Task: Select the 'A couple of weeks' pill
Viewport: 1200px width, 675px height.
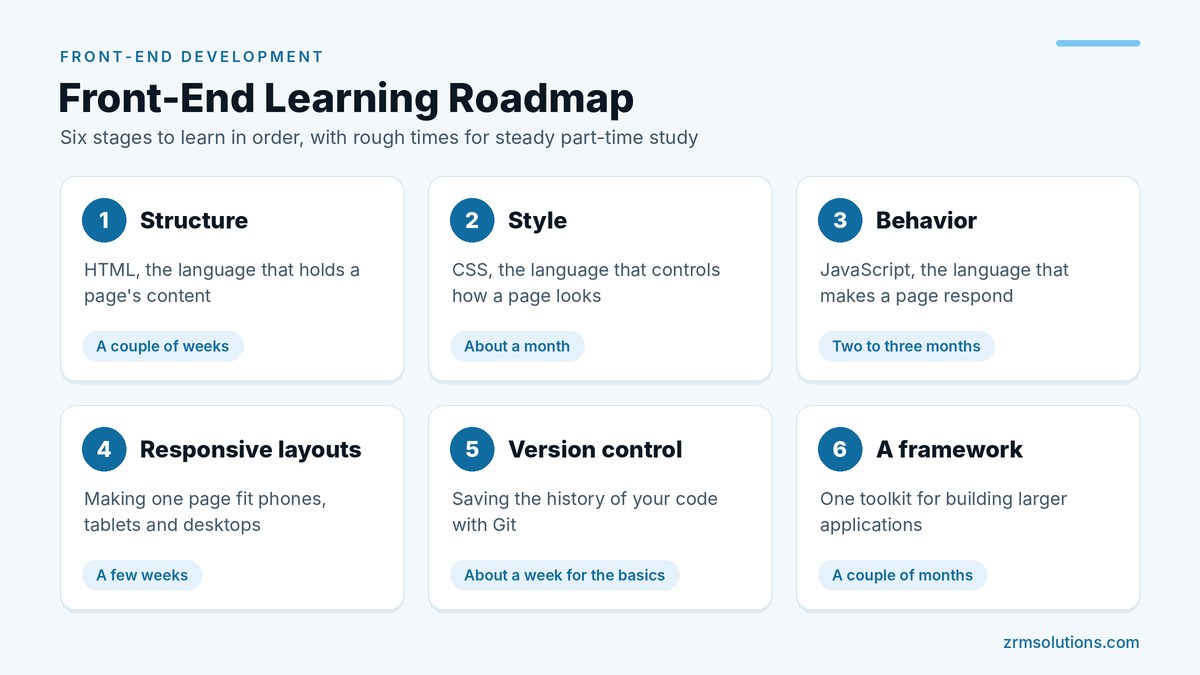Action: [x=163, y=346]
